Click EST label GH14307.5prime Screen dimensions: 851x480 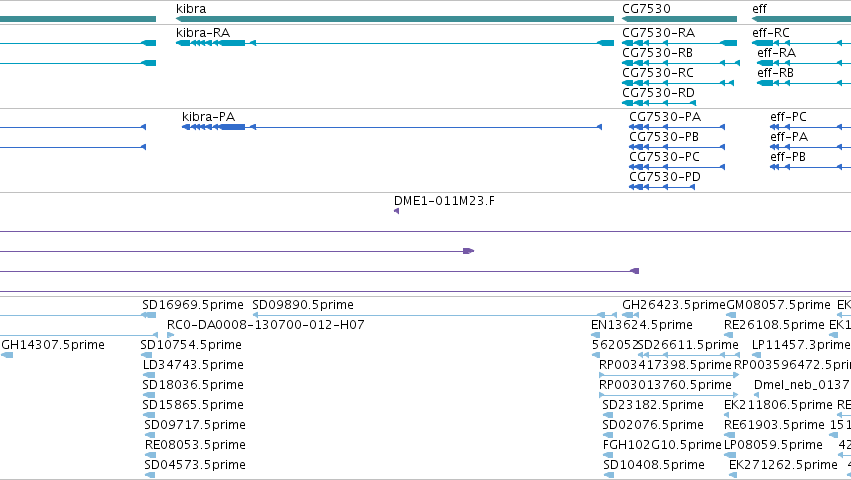[53, 345]
